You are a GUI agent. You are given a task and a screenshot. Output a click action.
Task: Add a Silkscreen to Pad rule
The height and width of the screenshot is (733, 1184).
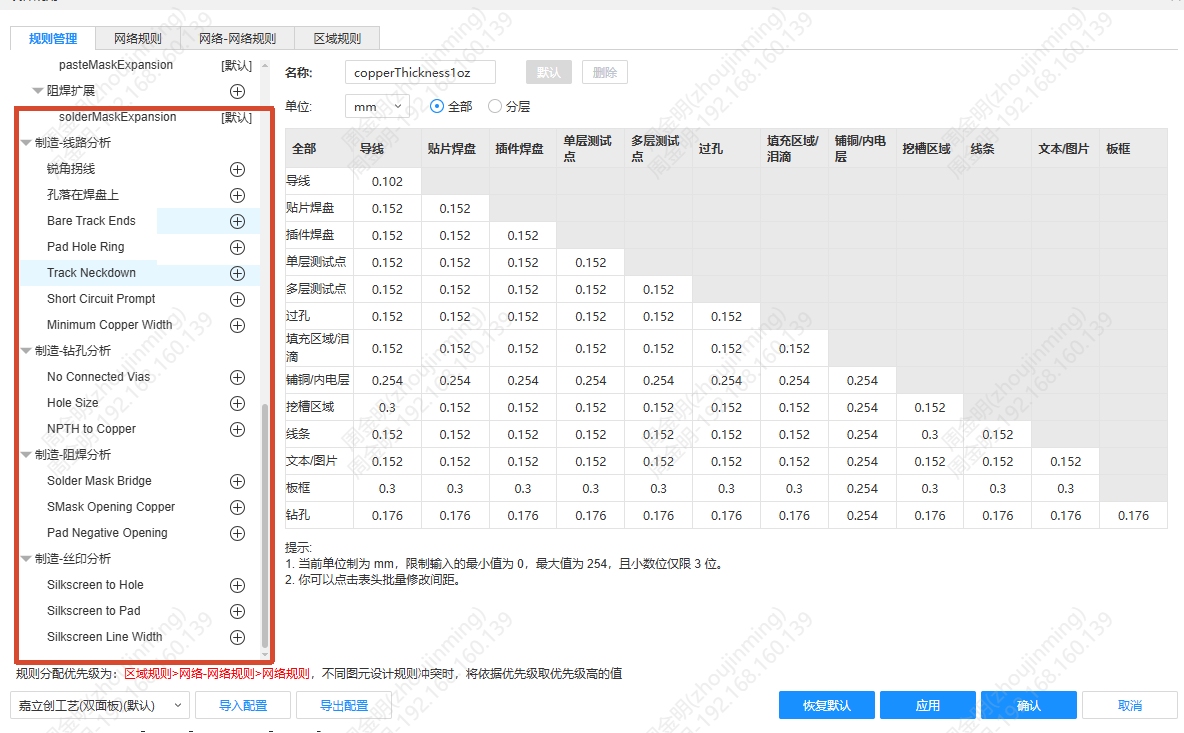click(237, 611)
